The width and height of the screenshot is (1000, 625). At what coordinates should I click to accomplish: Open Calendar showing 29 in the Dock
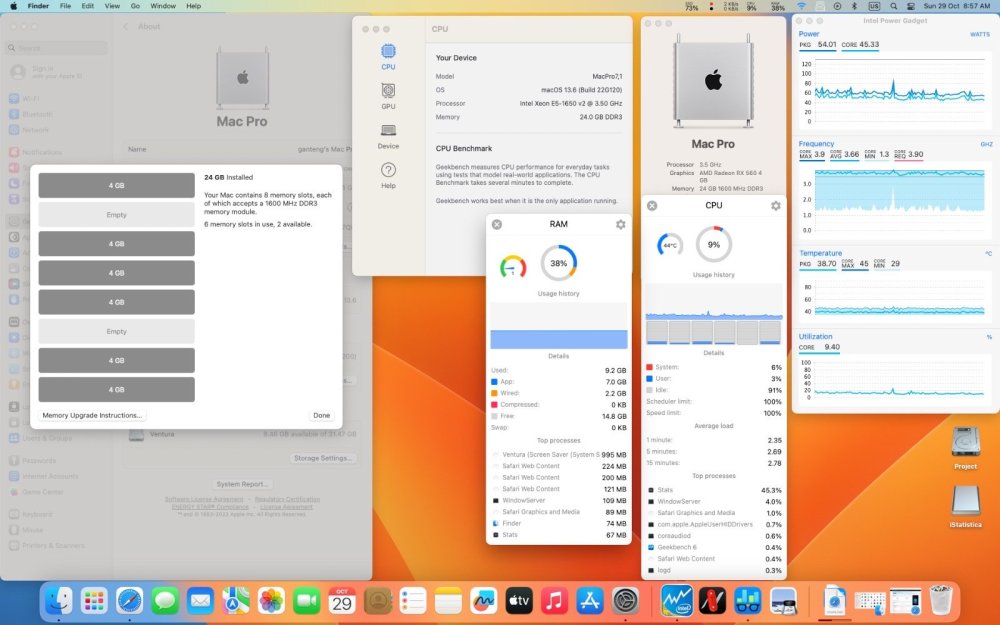coord(342,601)
